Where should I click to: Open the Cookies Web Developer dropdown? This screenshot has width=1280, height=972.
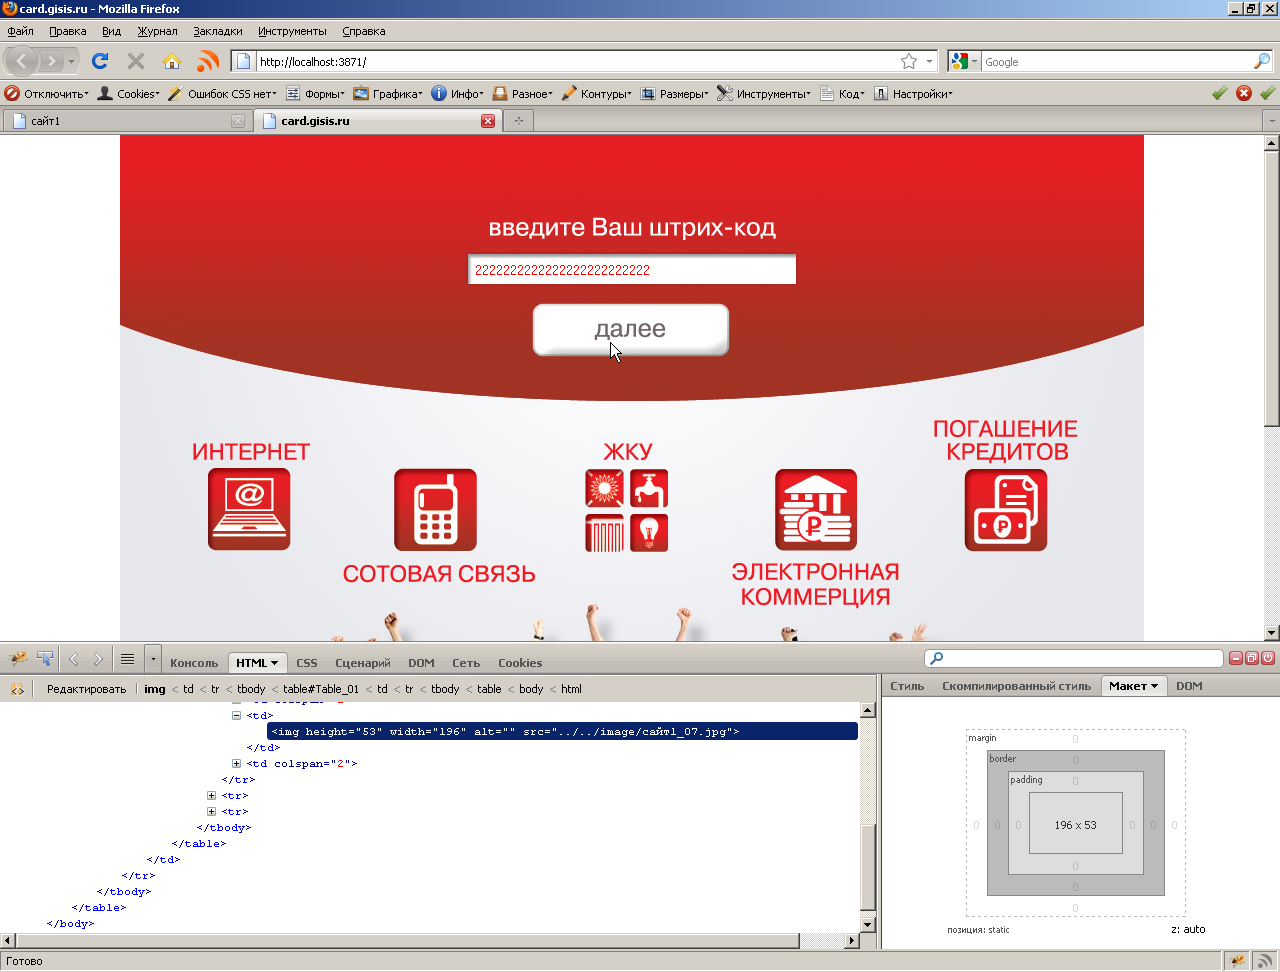coord(128,93)
